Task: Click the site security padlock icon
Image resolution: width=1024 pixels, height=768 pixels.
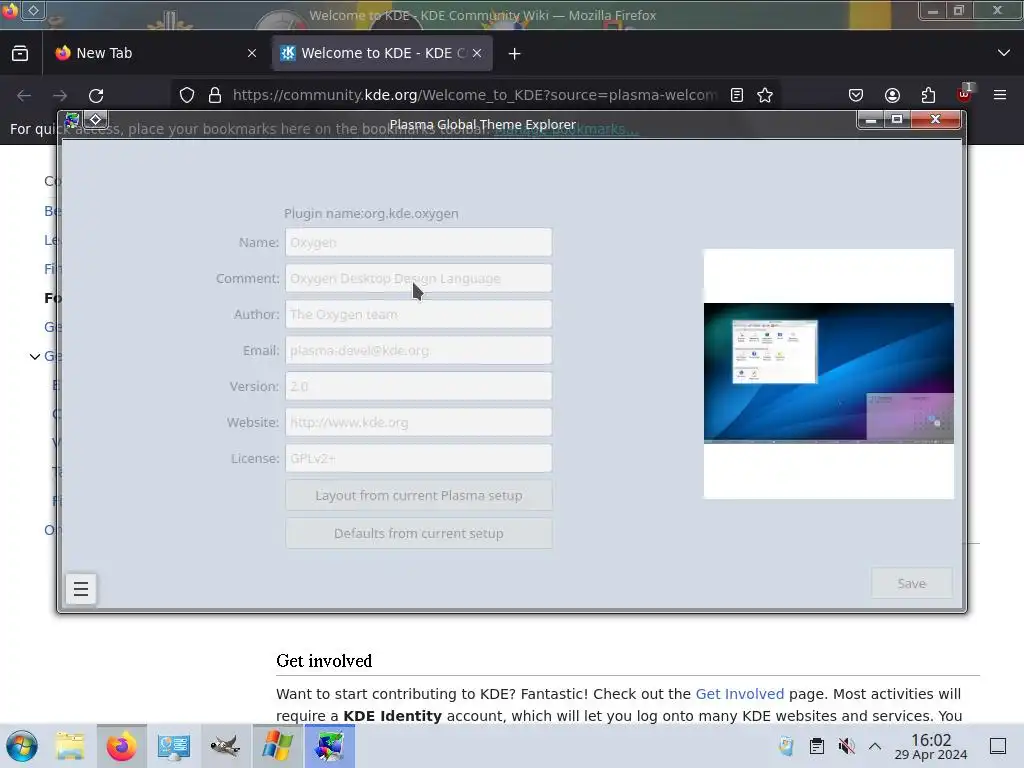Action: tap(215, 95)
